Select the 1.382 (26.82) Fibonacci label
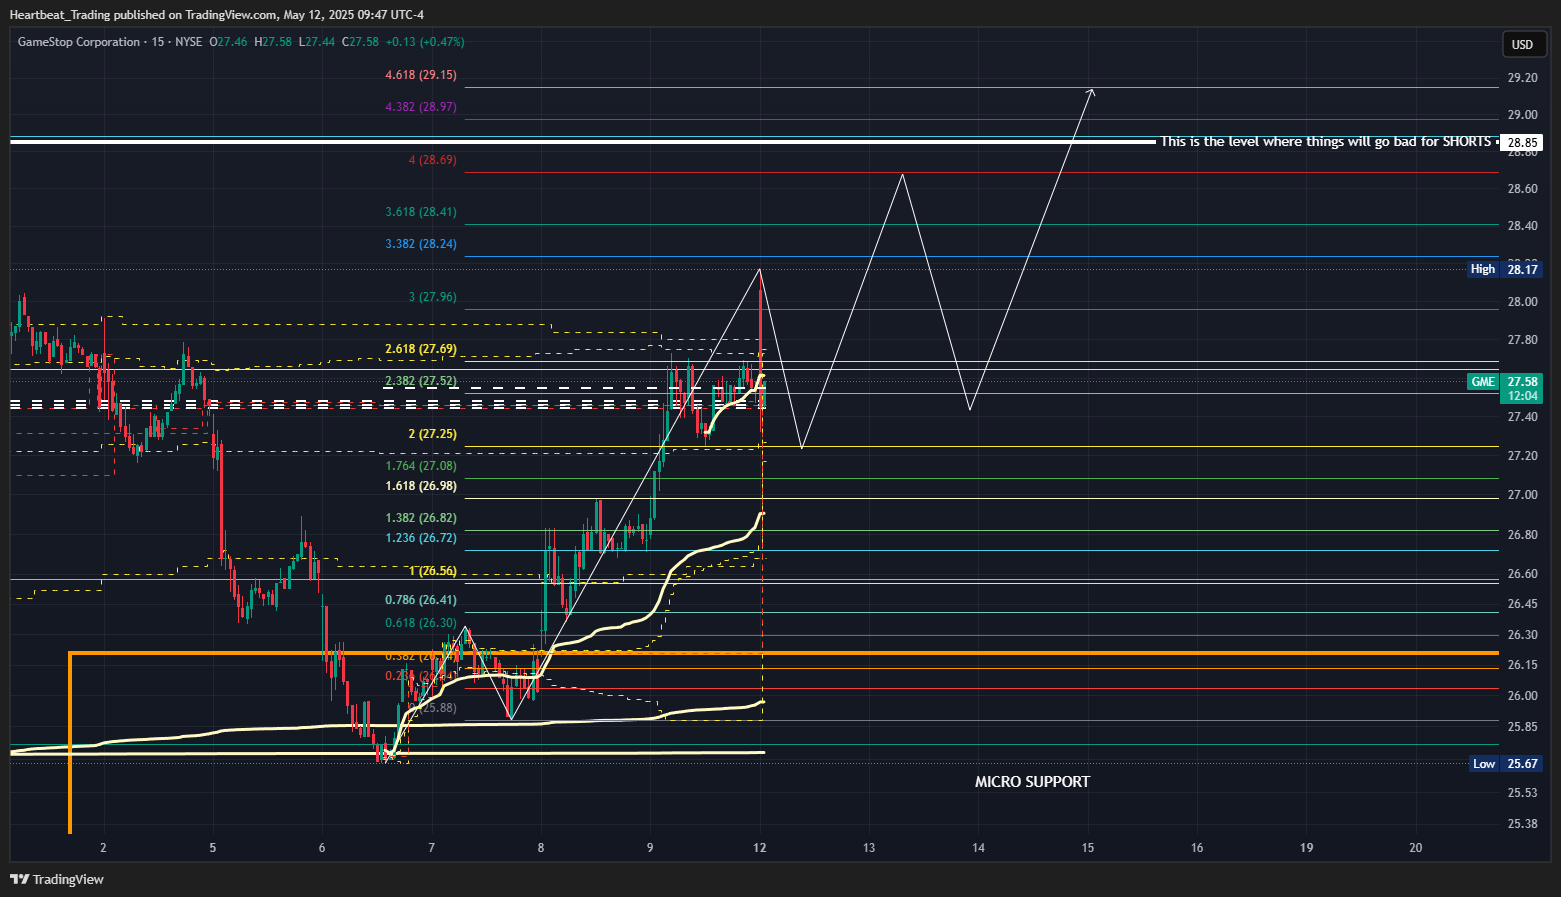The height and width of the screenshot is (897, 1561). 421,518
